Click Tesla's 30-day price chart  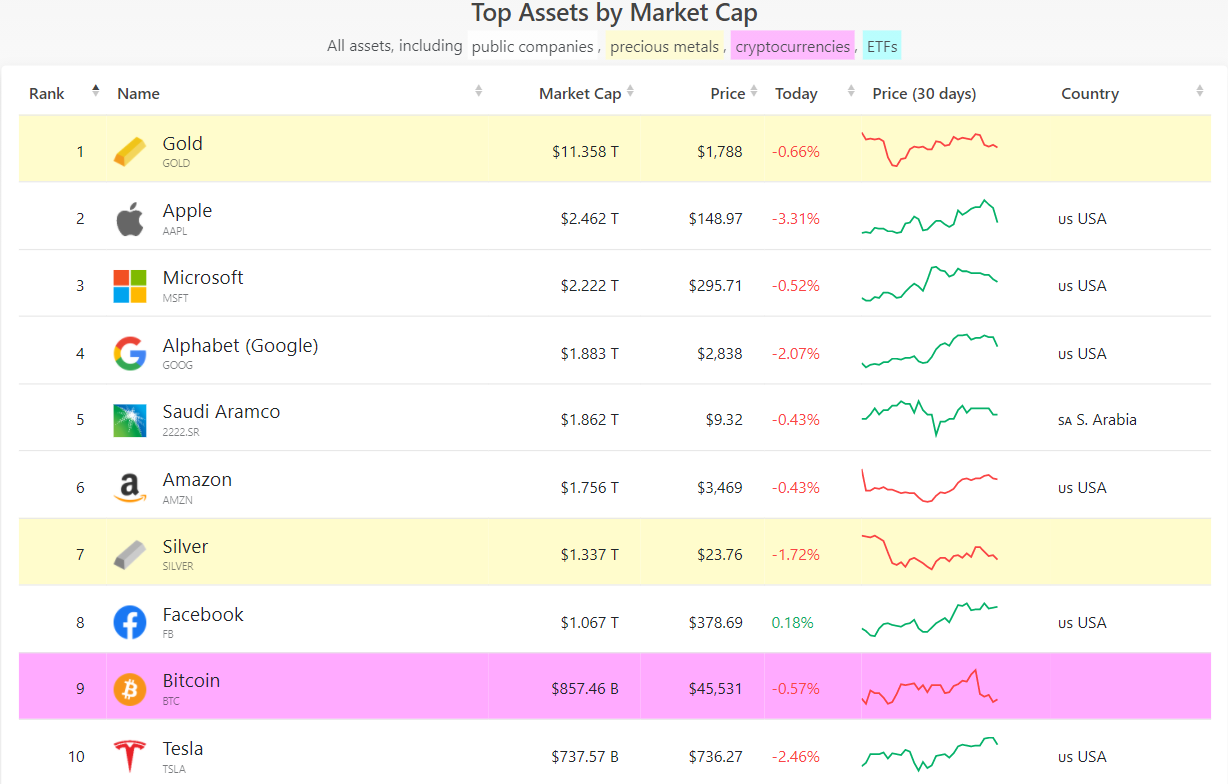pyautogui.click(x=930, y=754)
